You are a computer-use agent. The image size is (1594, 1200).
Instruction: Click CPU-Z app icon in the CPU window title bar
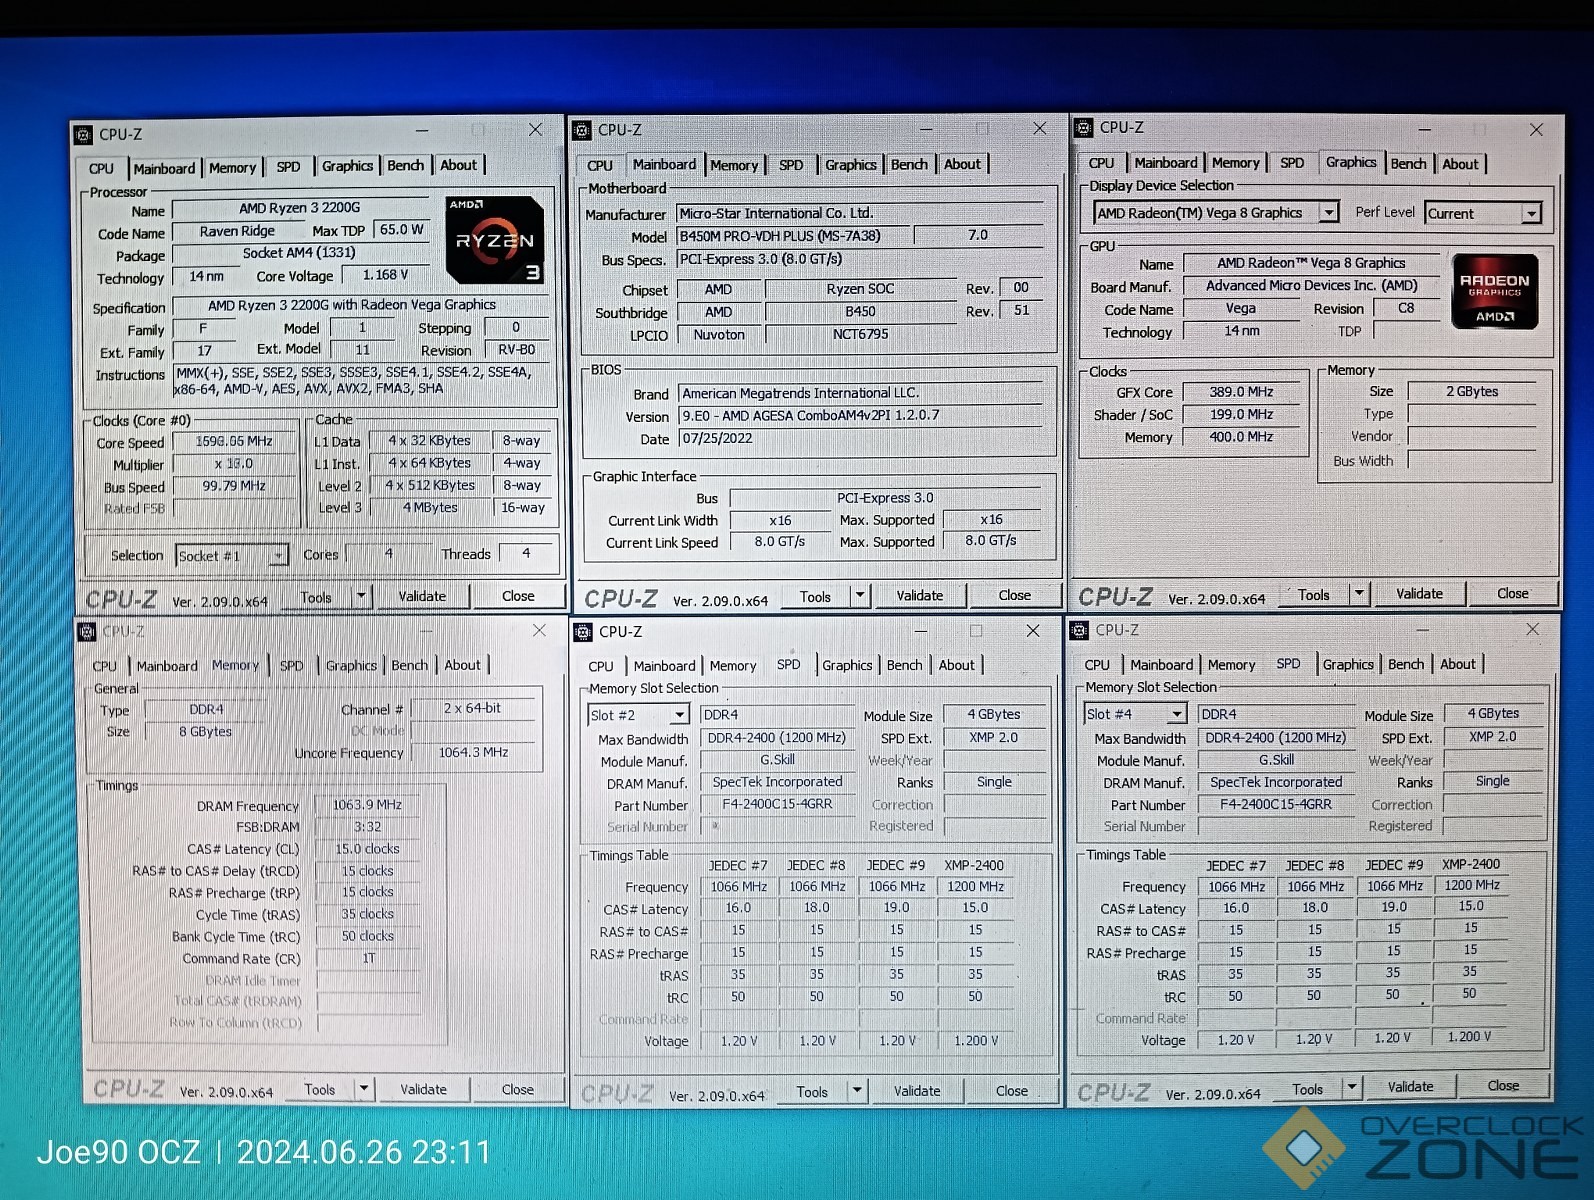pos(85,134)
